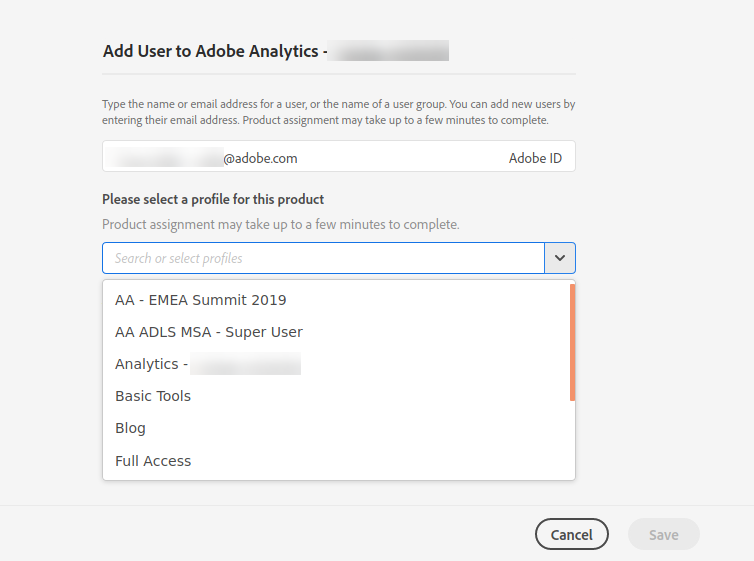Click the profile list scrollbar
This screenshot has width=754, height=561.
click(x=572, y=342)
